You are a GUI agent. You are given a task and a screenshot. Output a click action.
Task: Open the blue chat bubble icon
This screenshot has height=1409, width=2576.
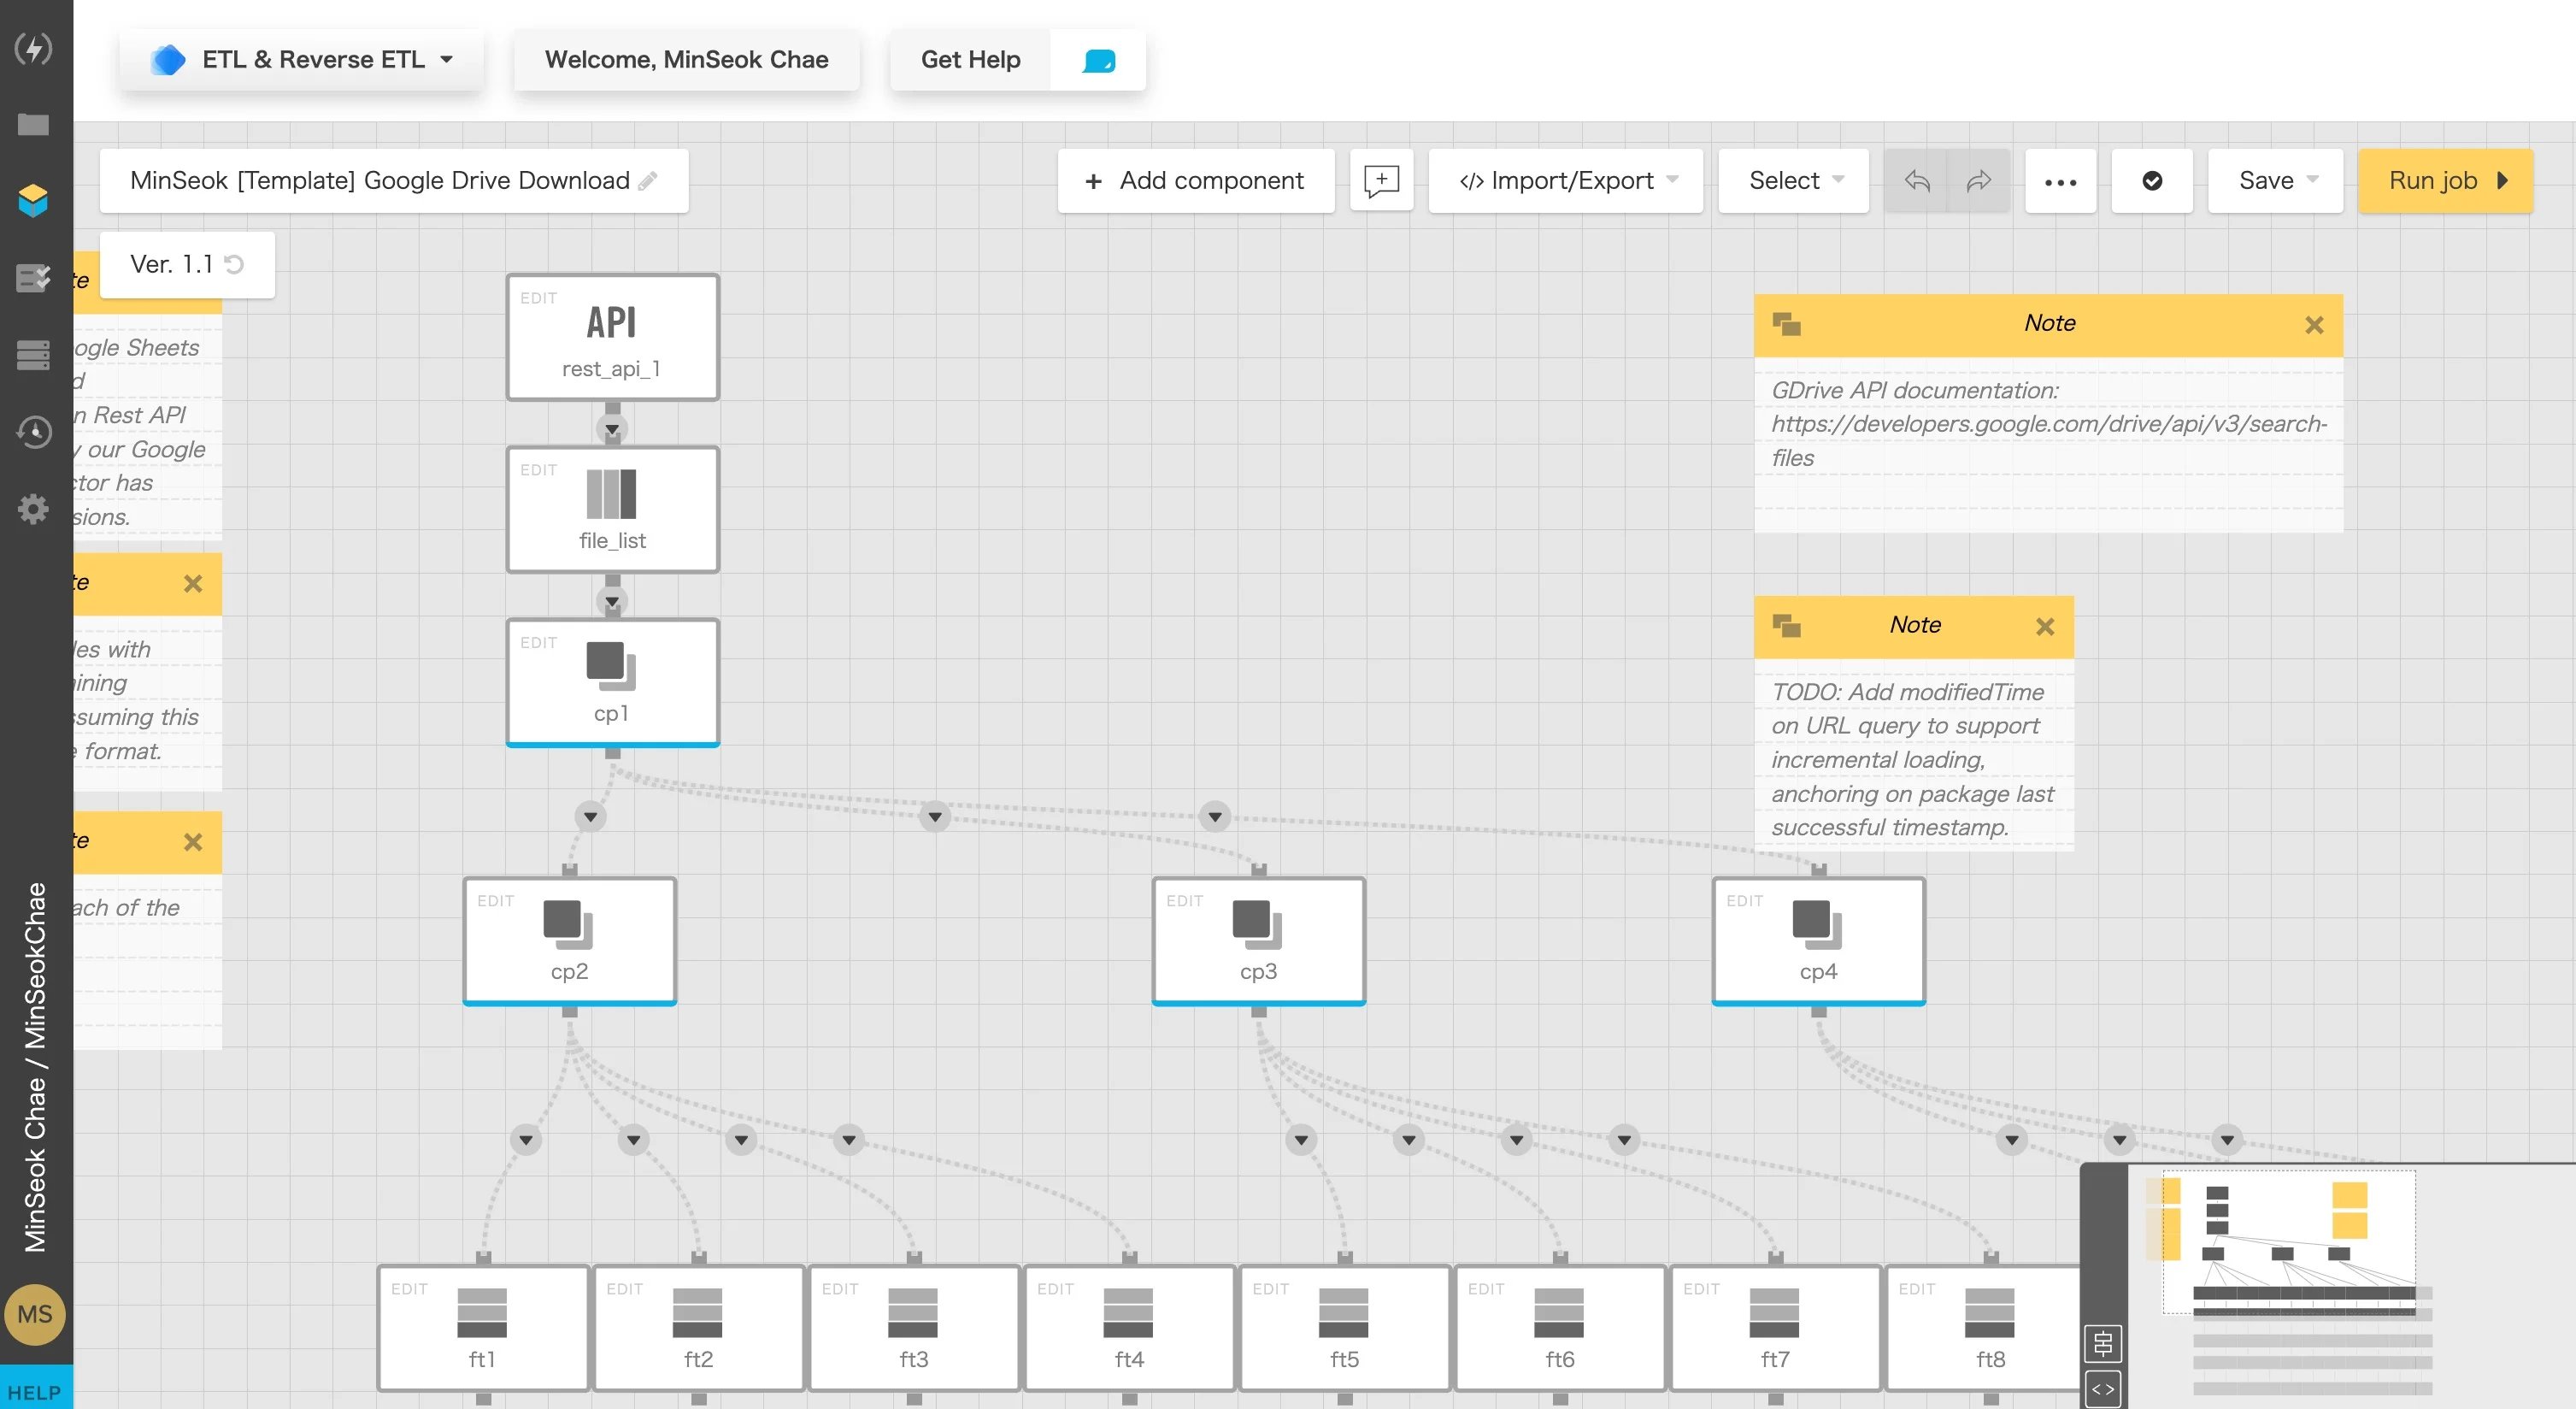[x=1098, y=61]
